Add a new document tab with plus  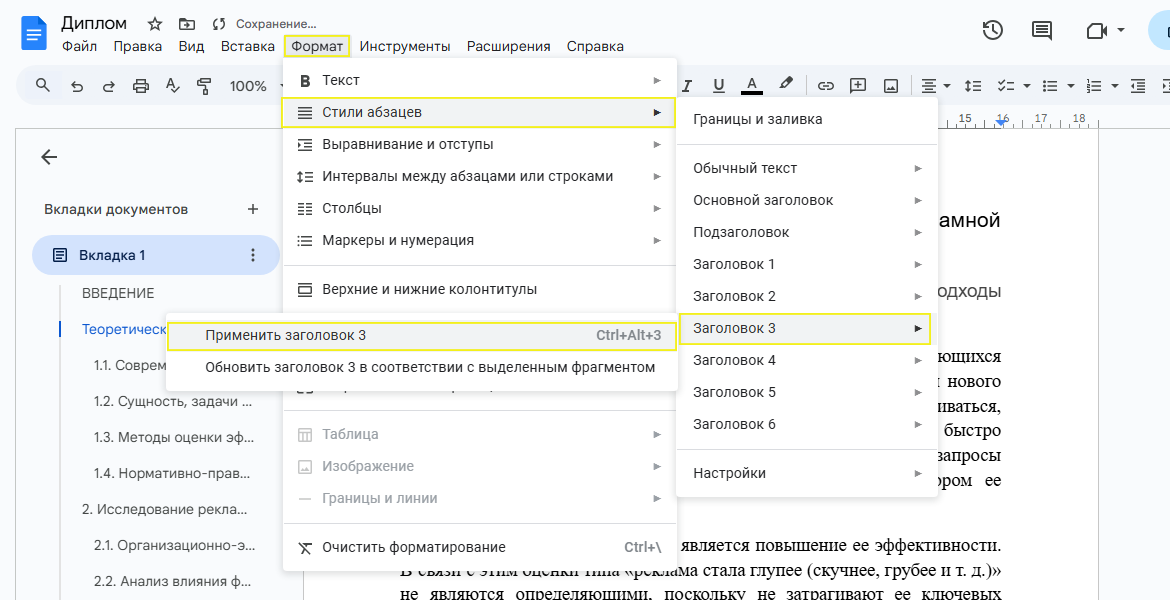[x=253, y=209]
